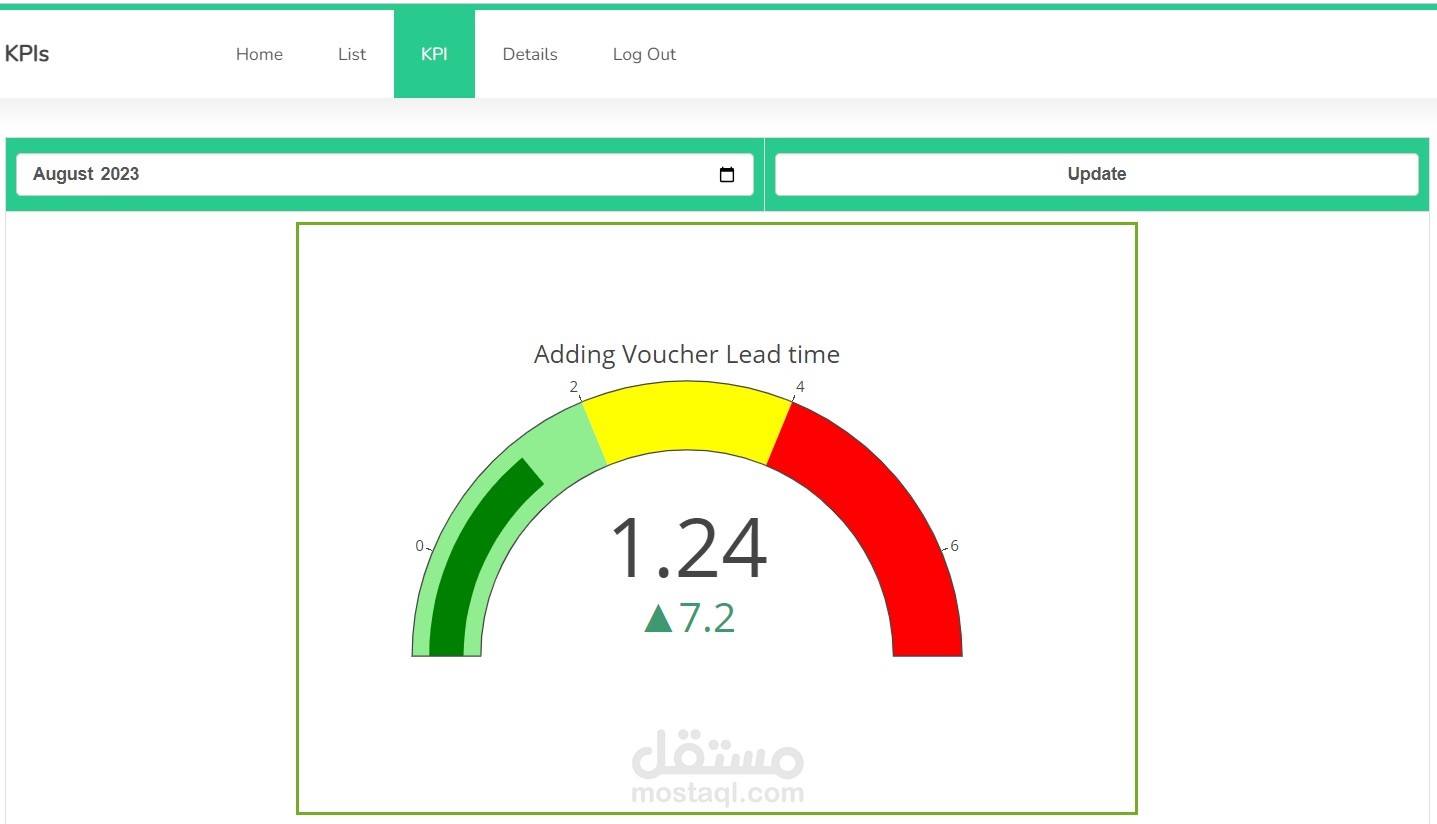Click the KPIs brand logo

pyautogui.click(x=27, y=53)
